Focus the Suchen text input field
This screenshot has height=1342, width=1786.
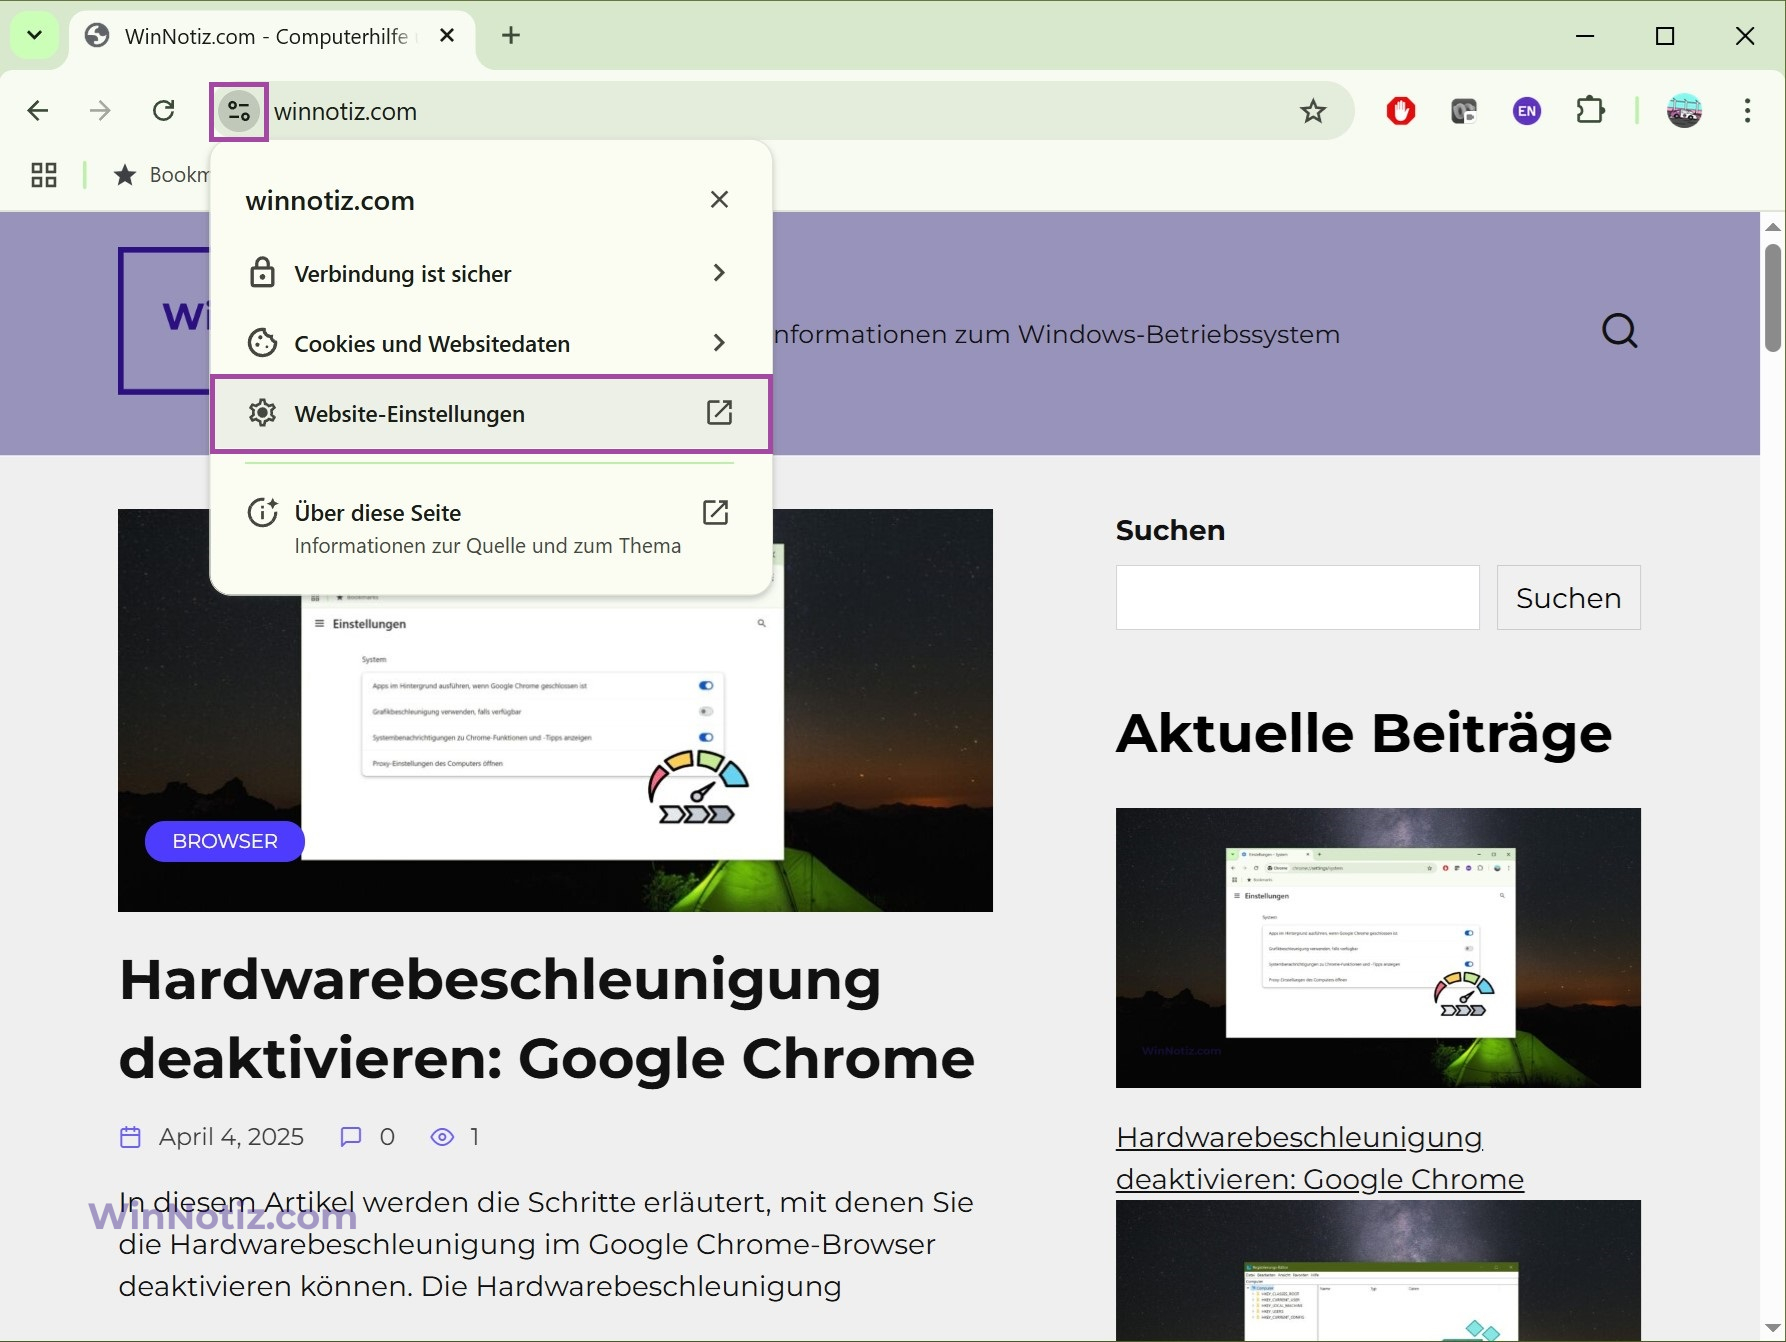point(1298,598)
